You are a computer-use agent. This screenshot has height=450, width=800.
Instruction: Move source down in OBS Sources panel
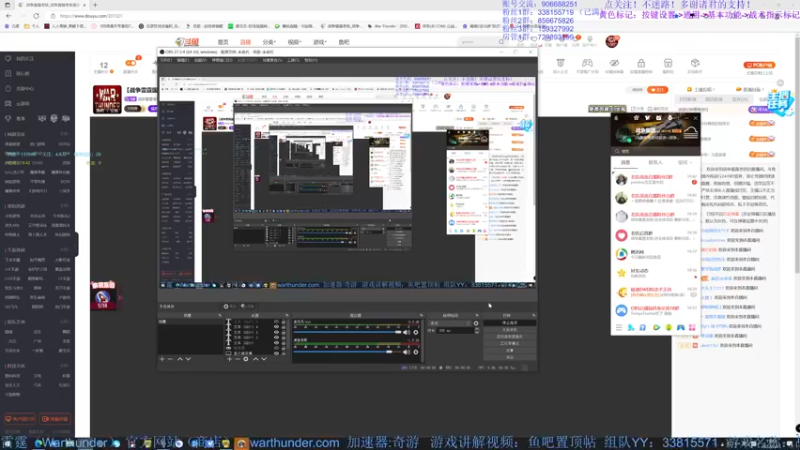(264, 359)
